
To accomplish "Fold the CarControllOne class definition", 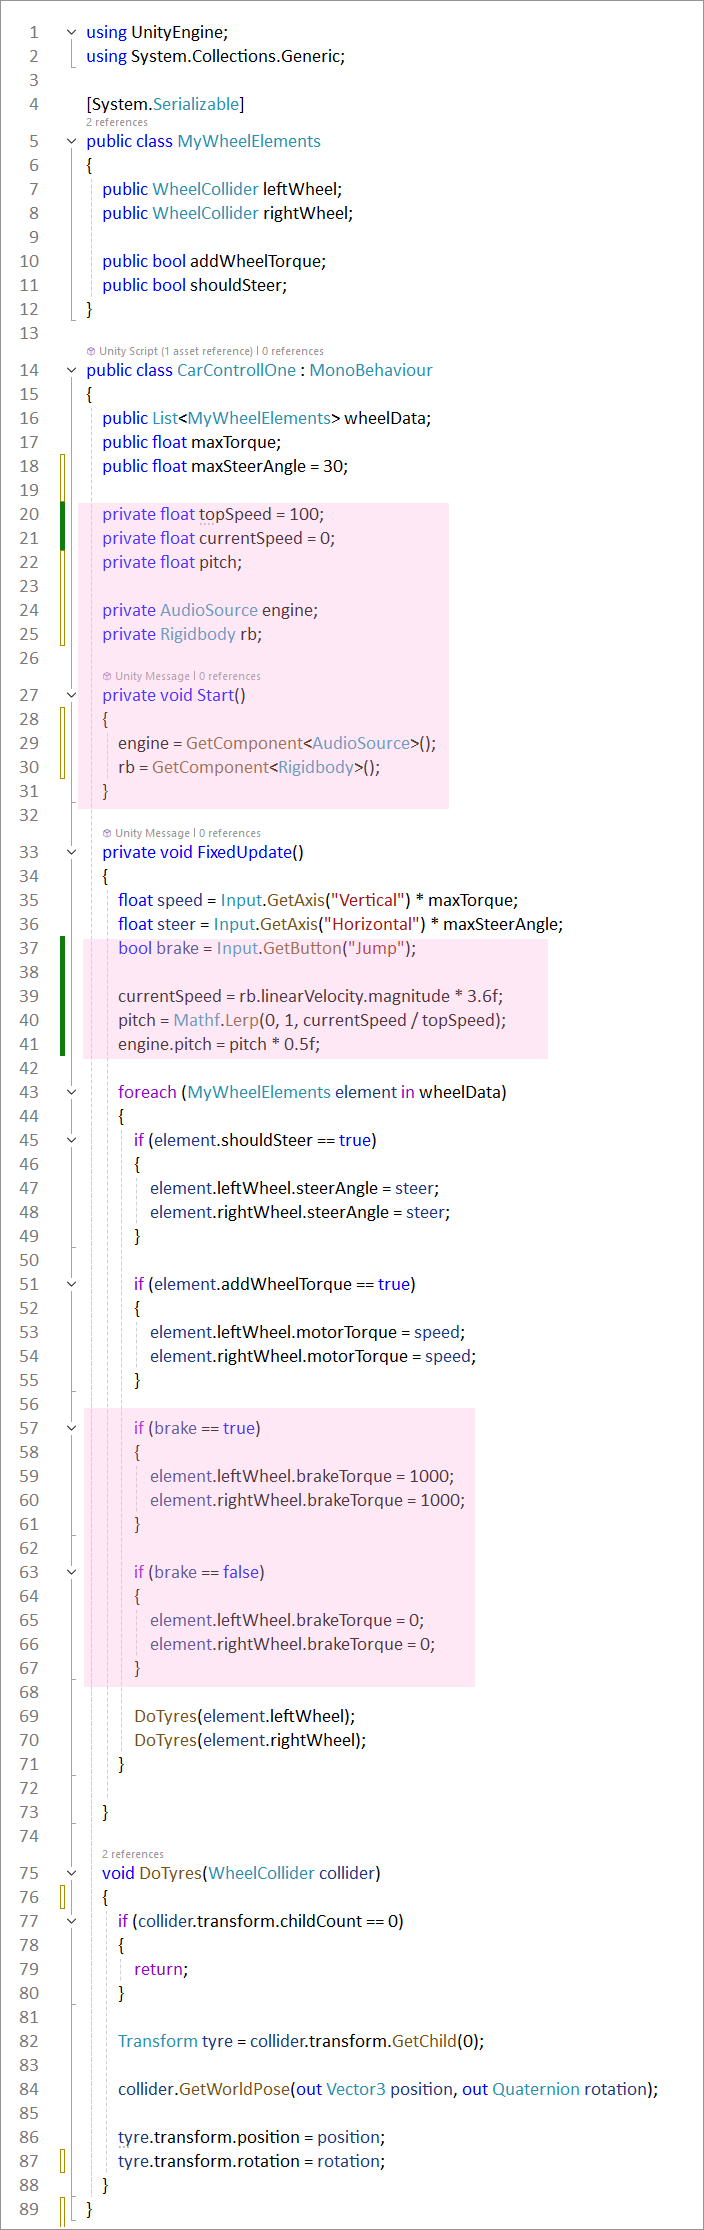I will pos(71,370).
